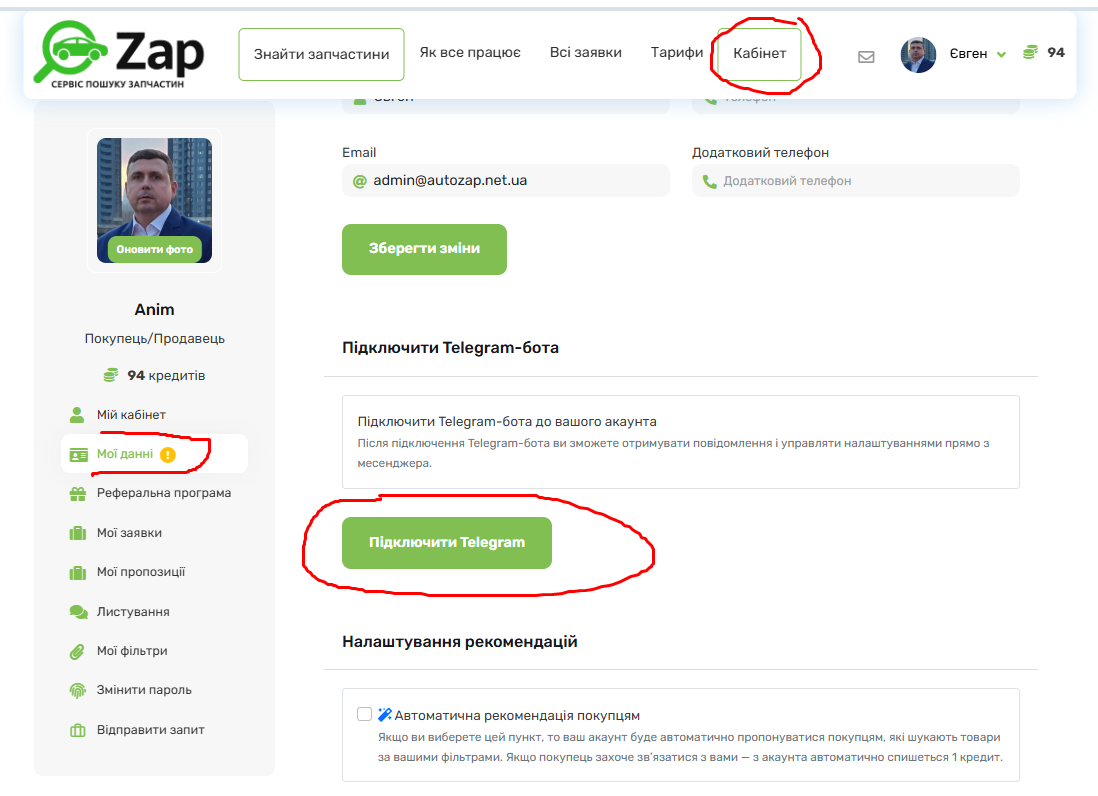Screen dimensions: 1098x796
Task: Open the envelope messages icon in header
Action: [x=866, y=57]
